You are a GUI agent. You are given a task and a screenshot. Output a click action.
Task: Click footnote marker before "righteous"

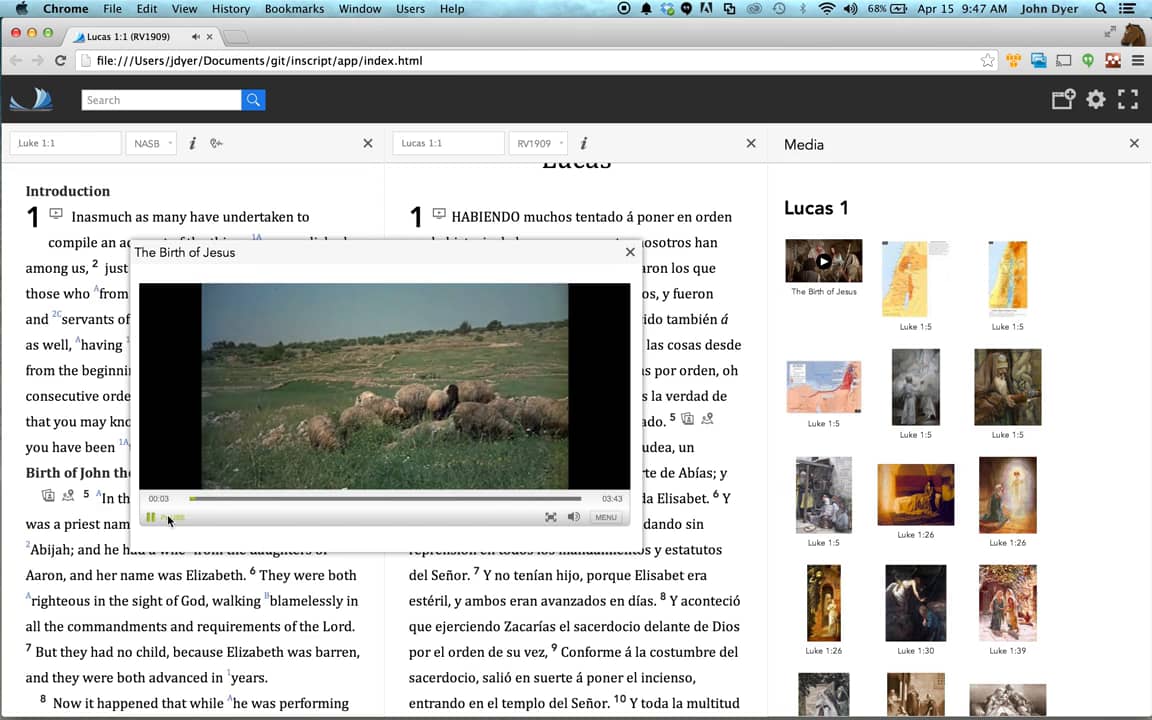(x=28, y=596)
